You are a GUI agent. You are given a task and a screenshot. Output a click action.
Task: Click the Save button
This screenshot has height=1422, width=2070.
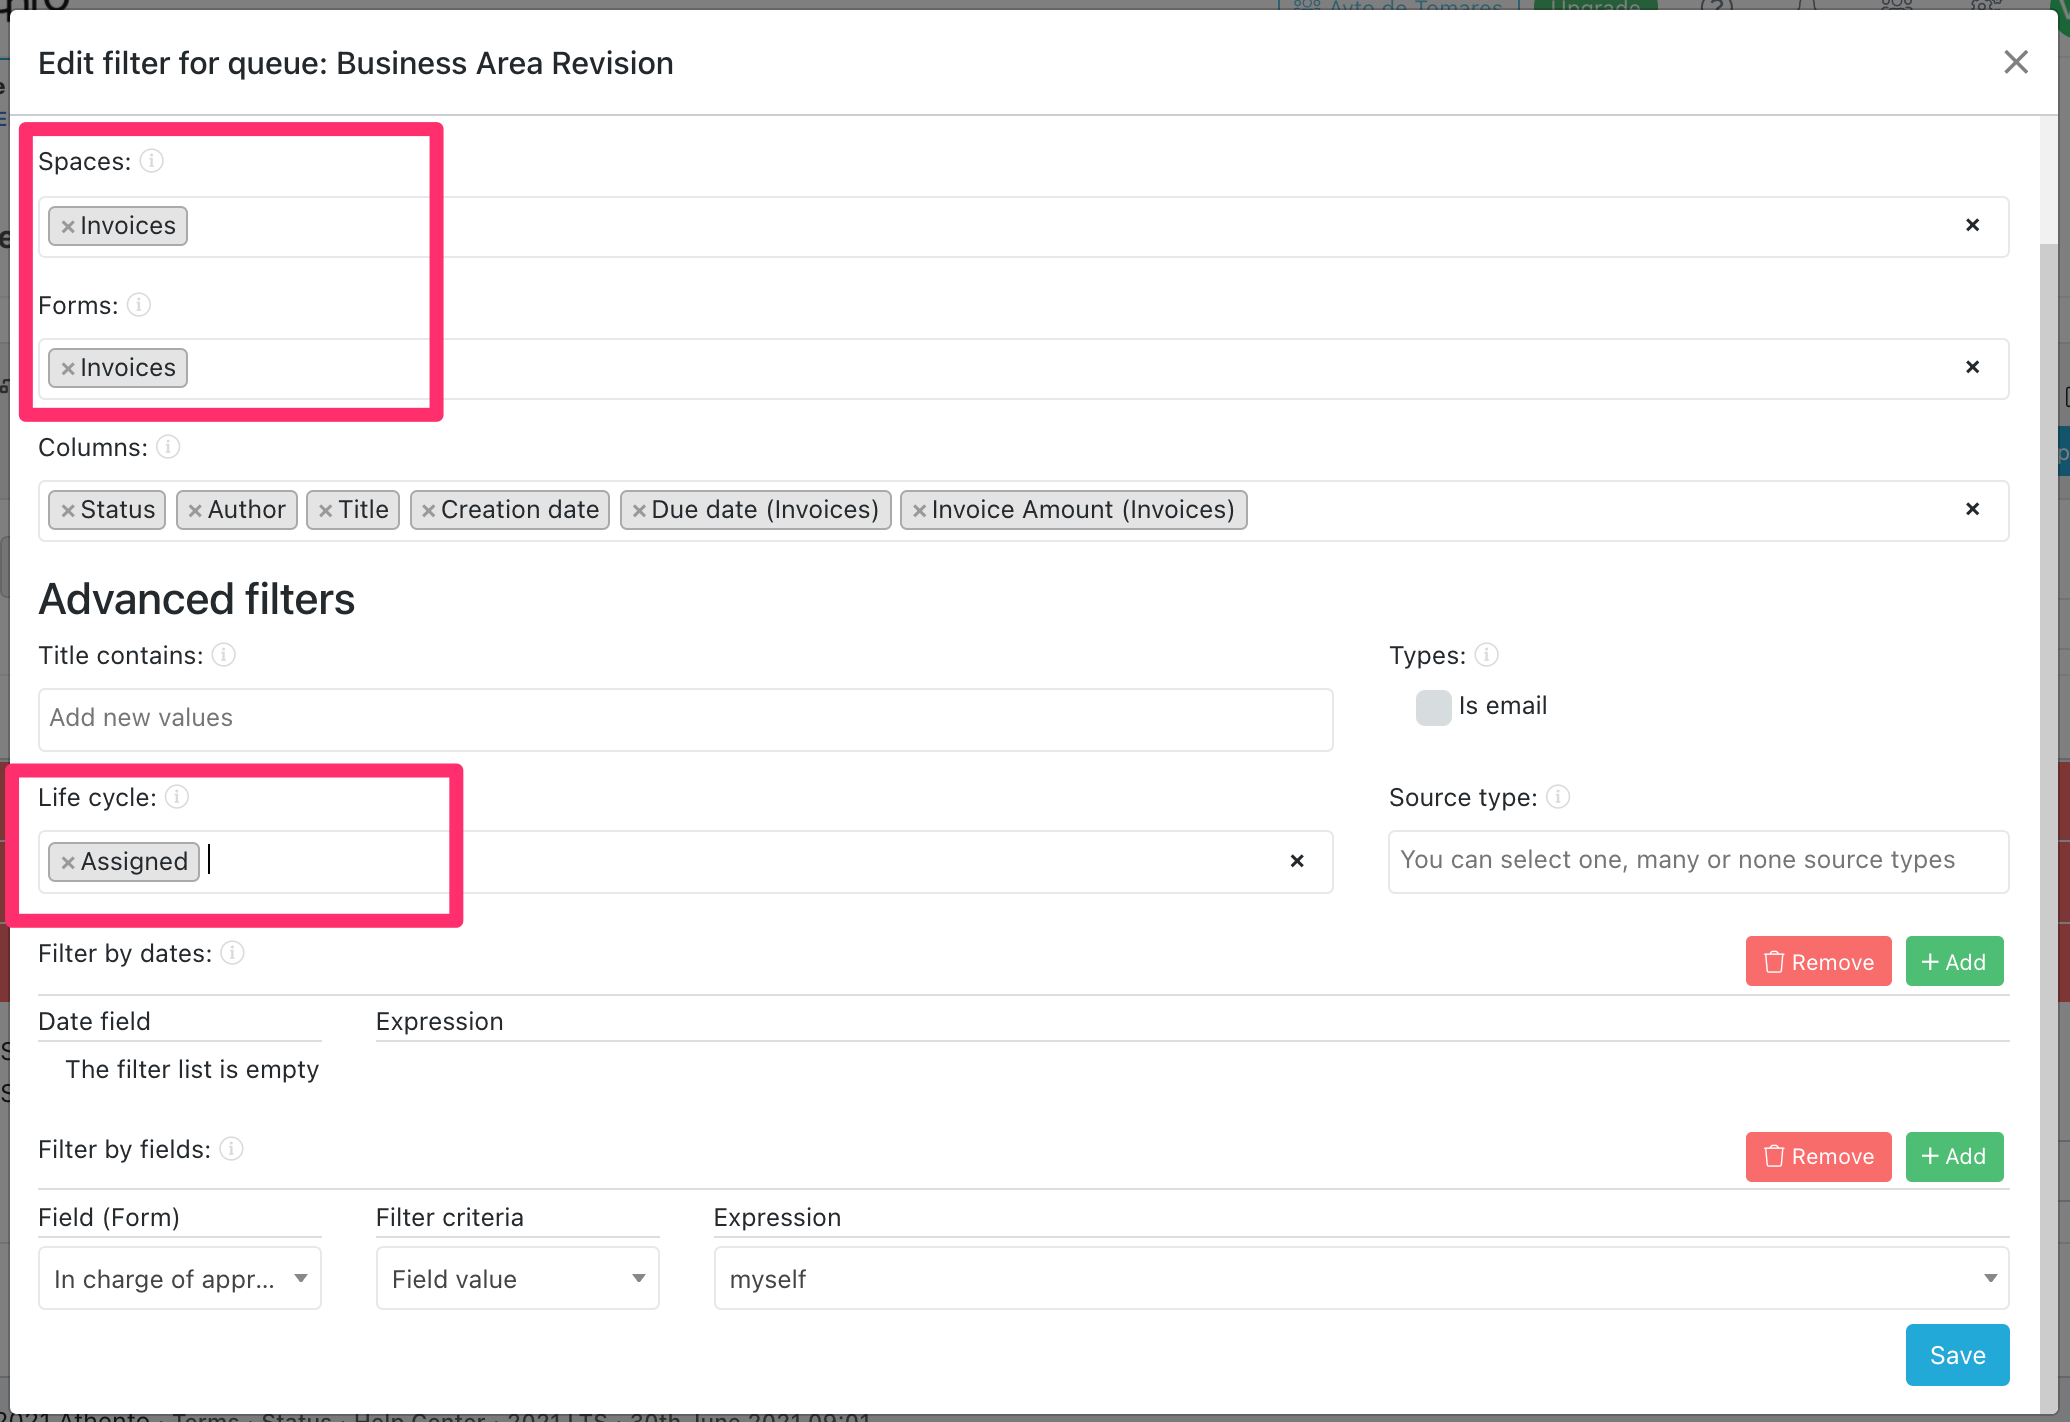tap(1956, 1355)
